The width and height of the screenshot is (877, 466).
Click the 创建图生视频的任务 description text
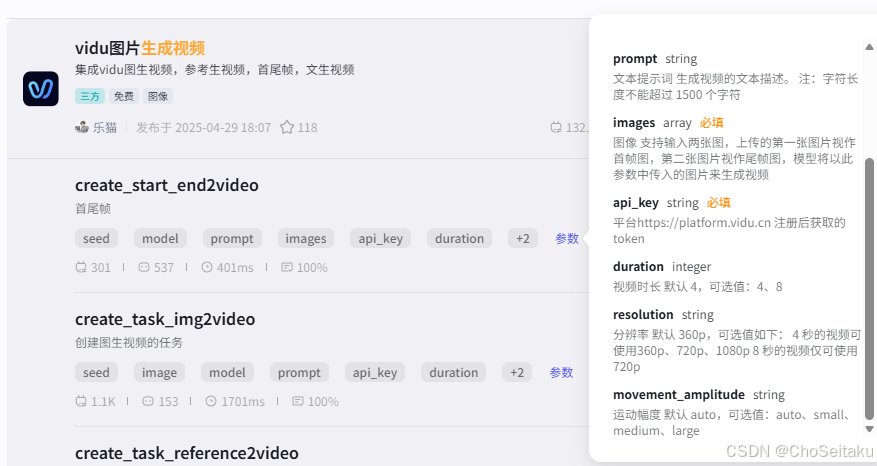tap(129, 342)
